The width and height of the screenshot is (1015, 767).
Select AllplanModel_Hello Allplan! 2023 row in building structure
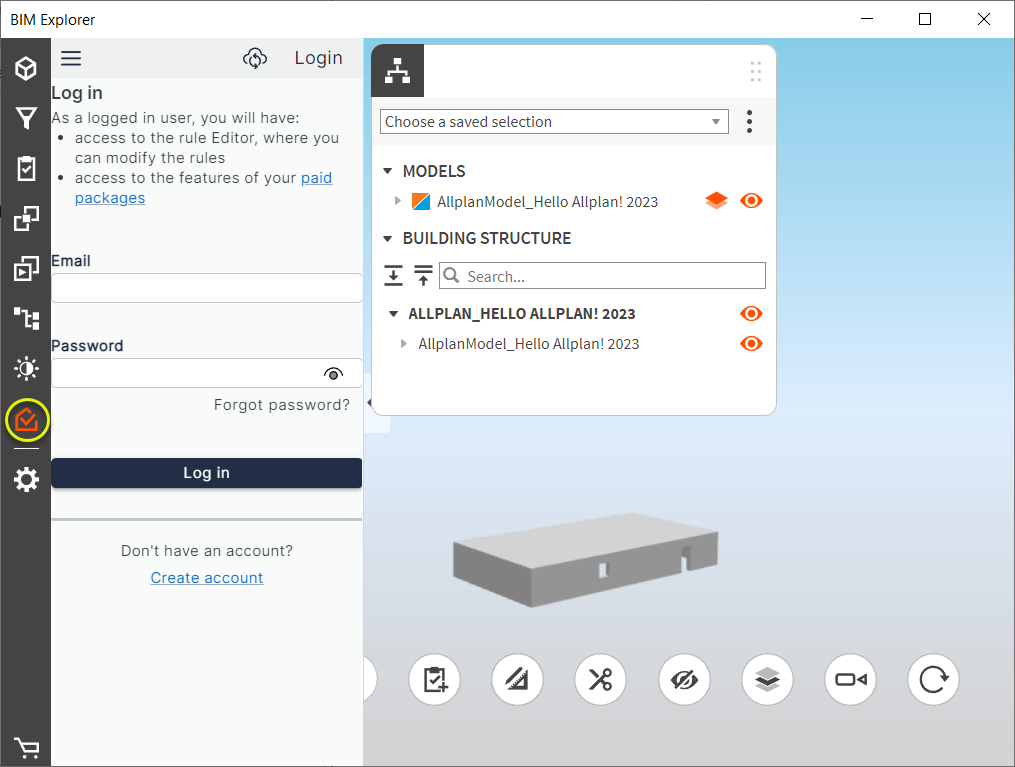(x=529, y=344)
